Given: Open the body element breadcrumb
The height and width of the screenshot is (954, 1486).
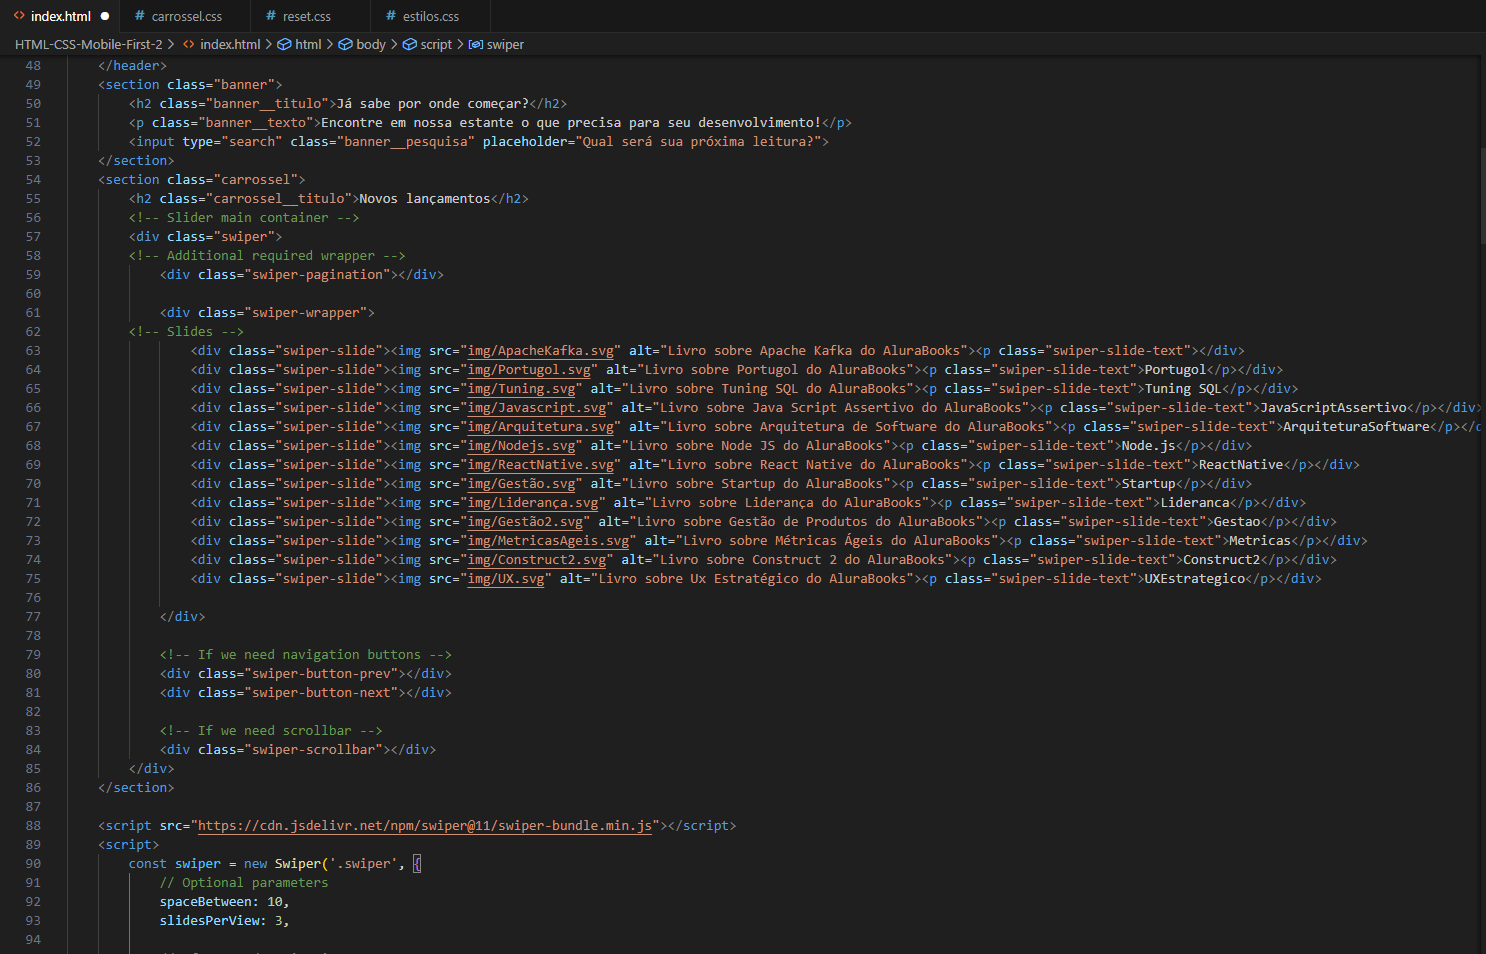Looking at the screenshot, I should coord(371,44).
